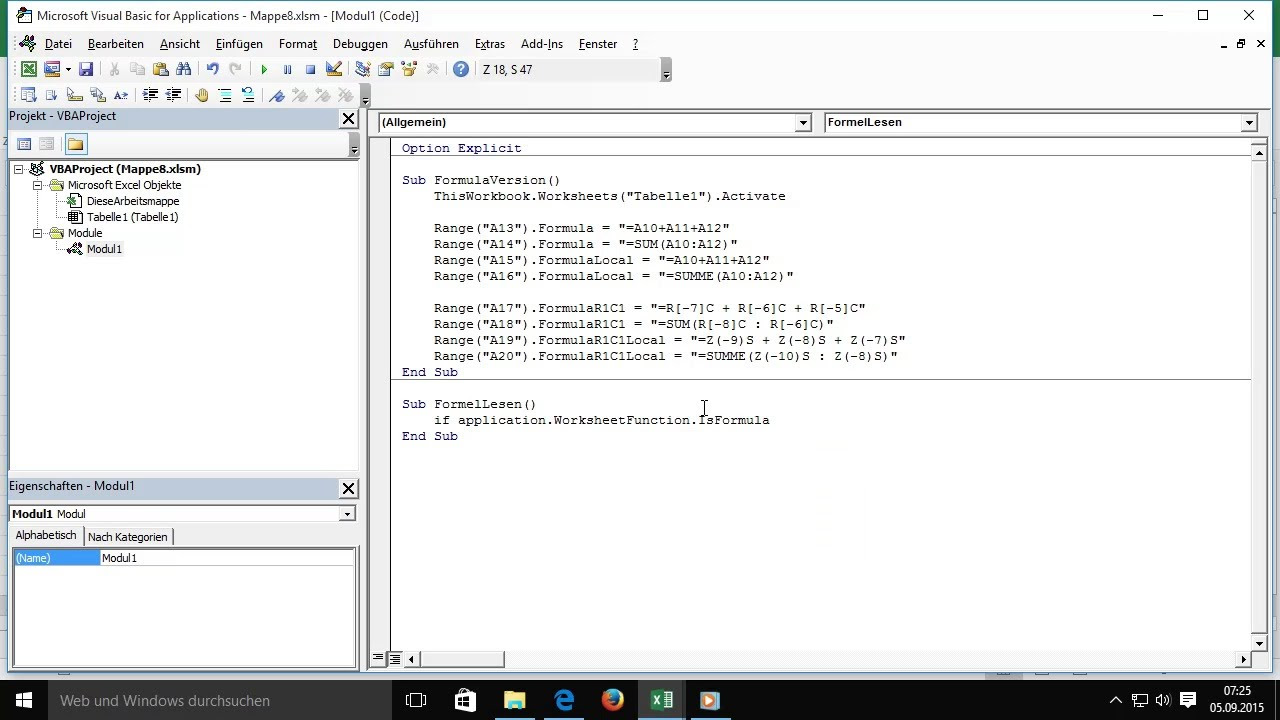Indent the selected code
Image resolution: width=1280 pixels, height=720 pixels.
(150, 95)
